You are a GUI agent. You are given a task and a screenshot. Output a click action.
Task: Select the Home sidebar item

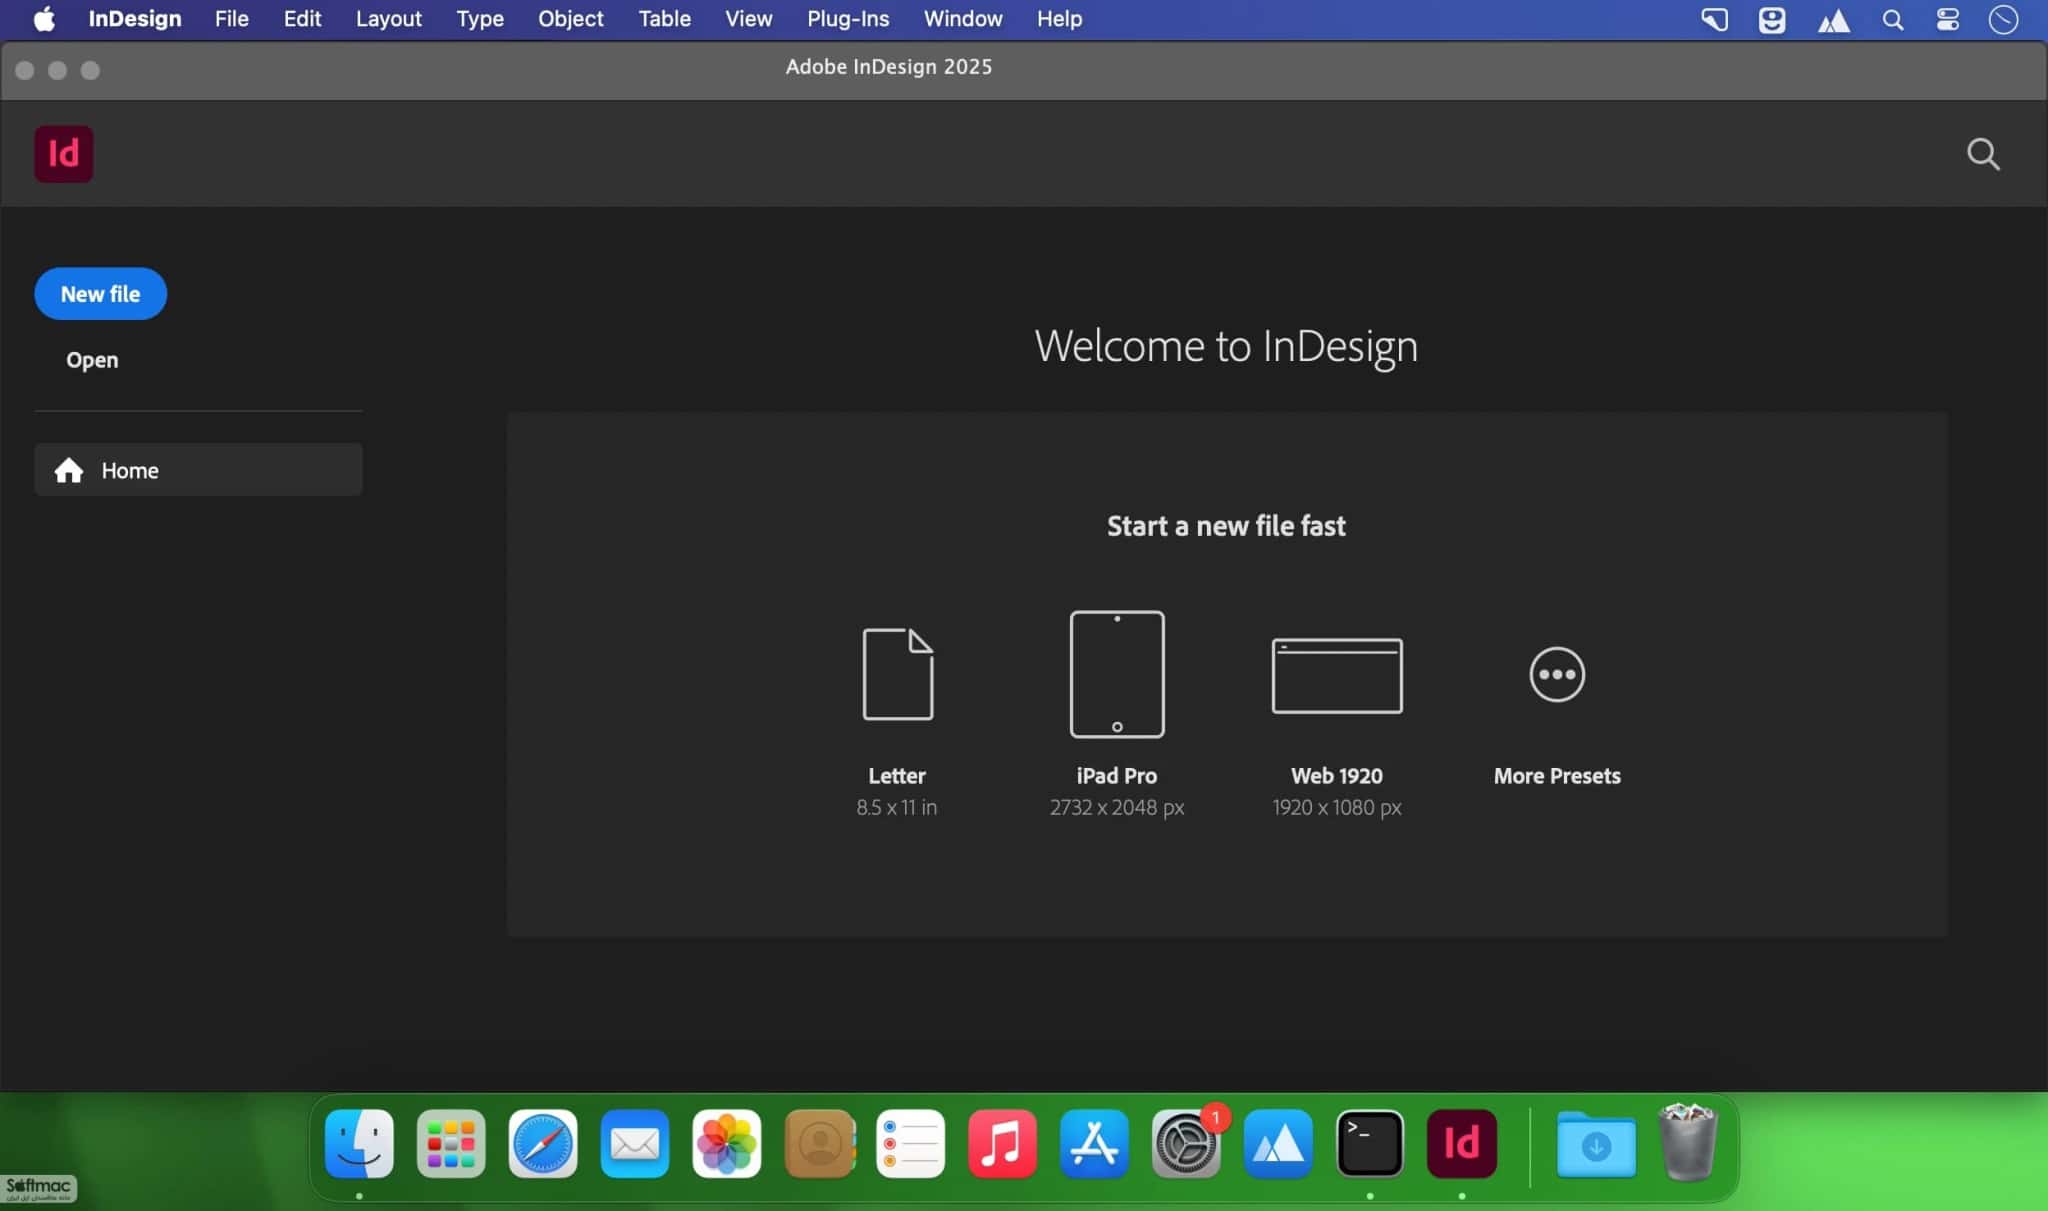198,470
